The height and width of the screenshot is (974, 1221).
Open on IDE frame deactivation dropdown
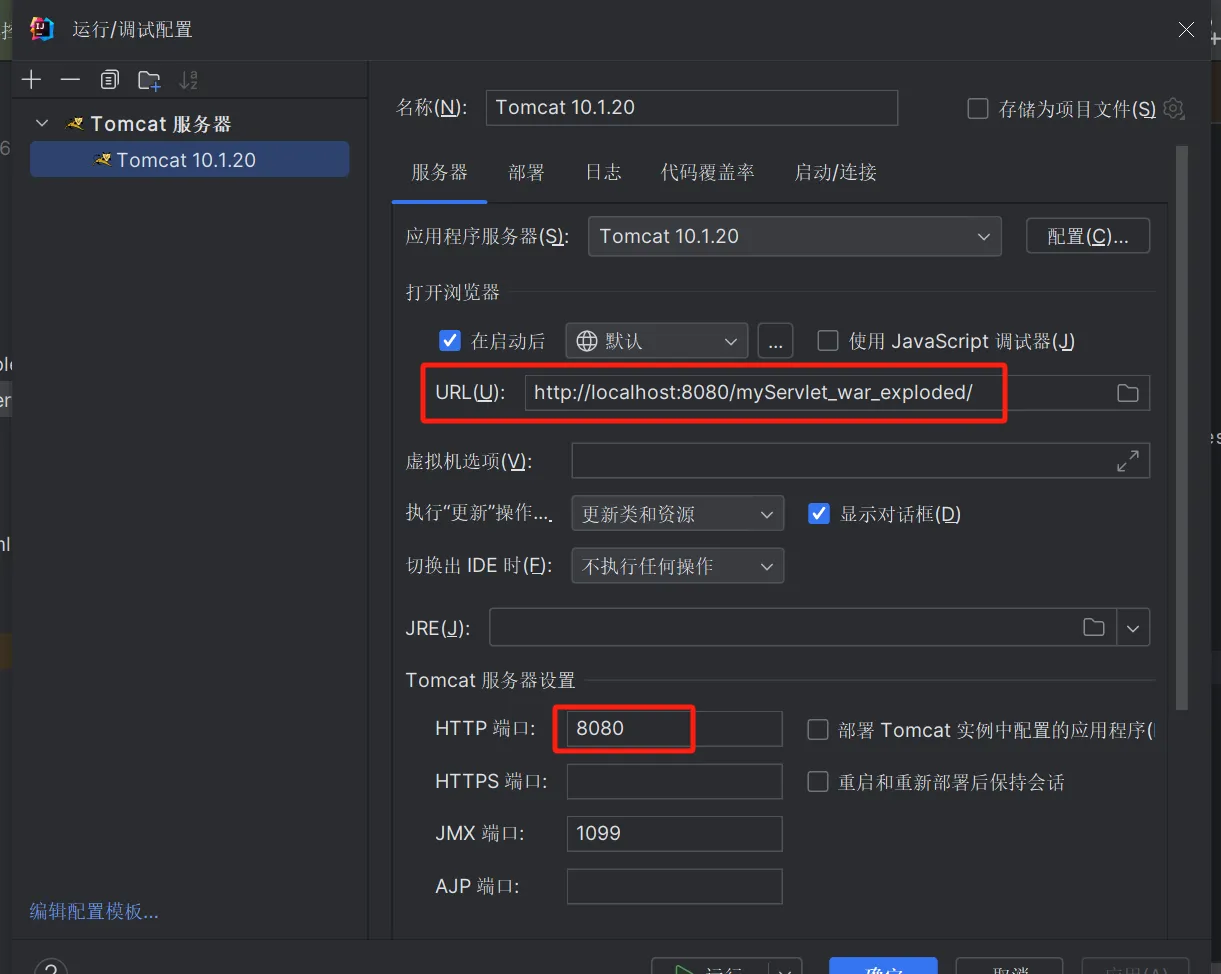coord(677,566)
